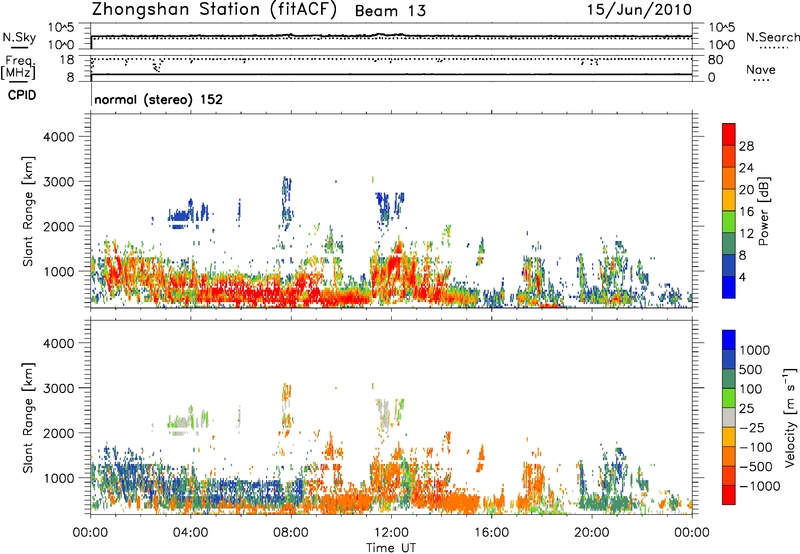The image size is (800, 554).
Task: Click the 80 Nave tick label
Action: pos(715,60)
